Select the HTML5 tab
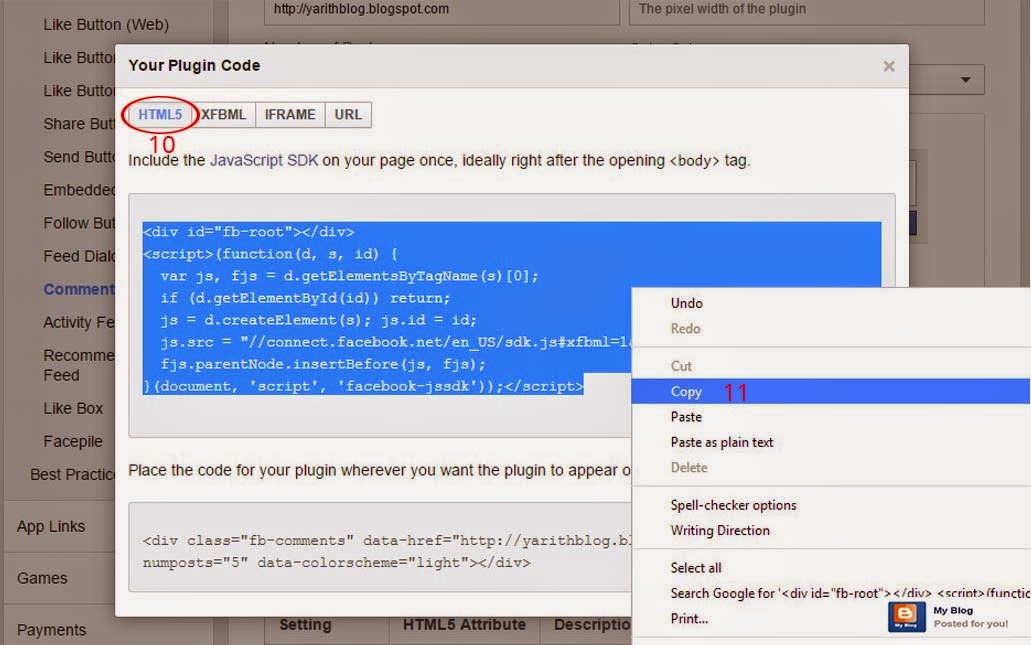This screenshot has width=1031, height=645. coord(160,114)
